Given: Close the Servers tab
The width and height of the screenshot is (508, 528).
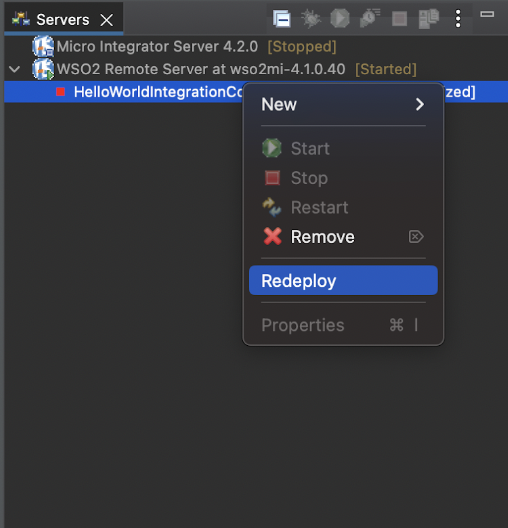Looking at the screenshot, I should [107, 20].
